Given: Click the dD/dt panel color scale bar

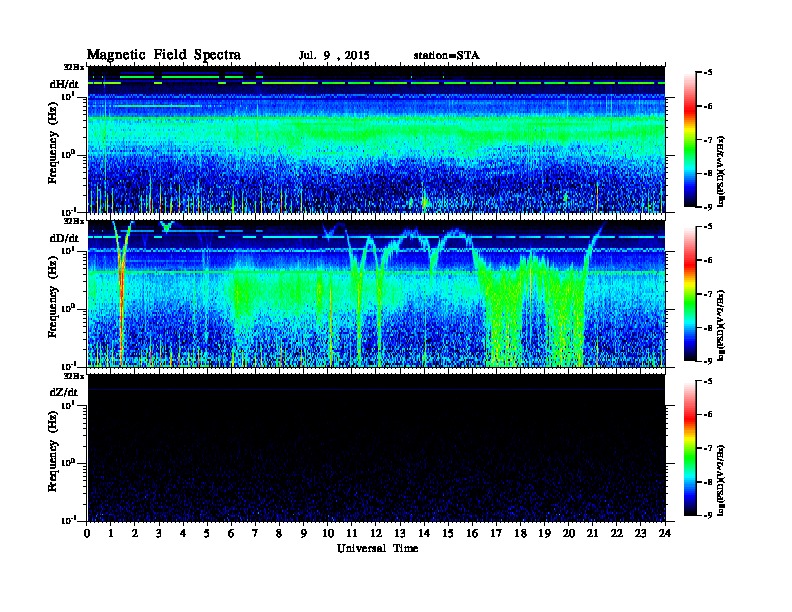Looking at the screenshot, I should pos(690,294).
